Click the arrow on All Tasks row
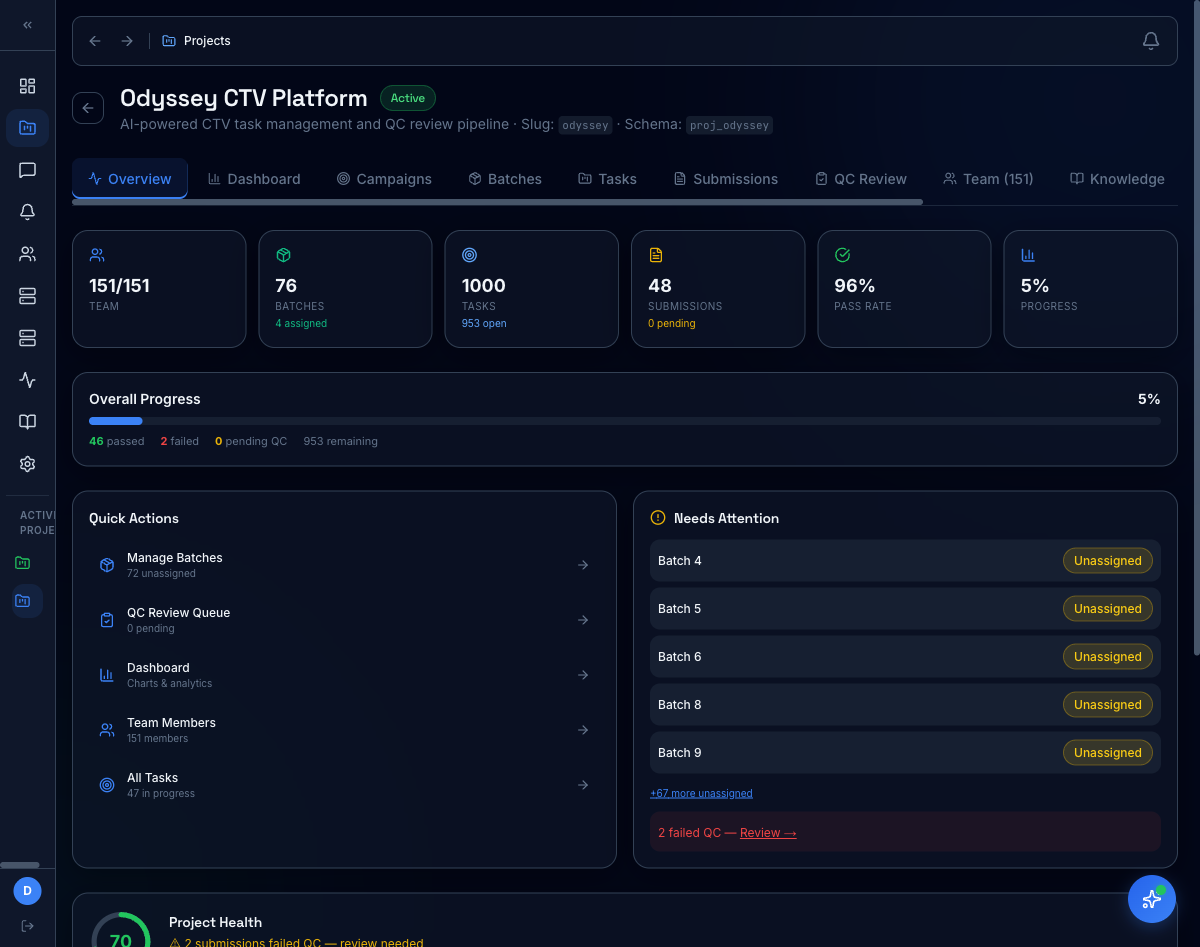 click(x=583, y=785)
